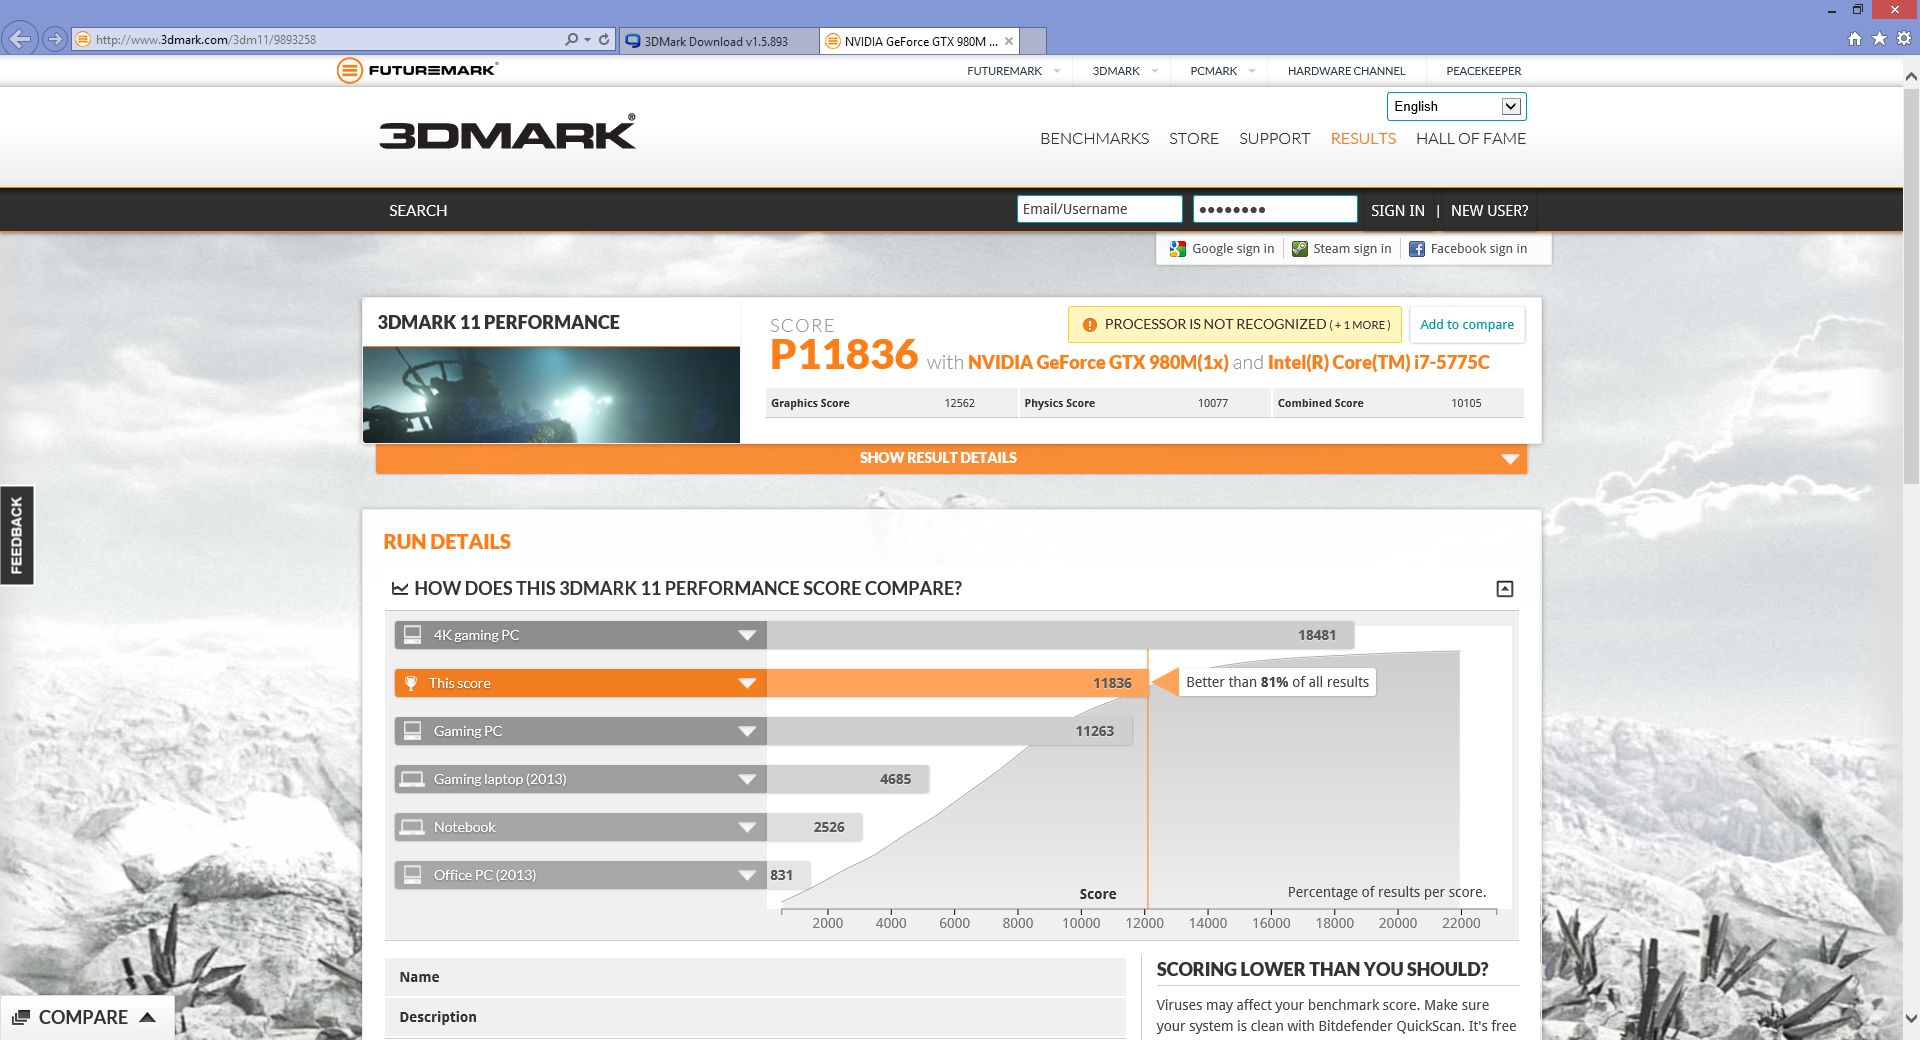The height and width of the screenshot is (1040, 1920).
Task: Expand the Compare panel arrow
Action: click(x=148, y=1017)
